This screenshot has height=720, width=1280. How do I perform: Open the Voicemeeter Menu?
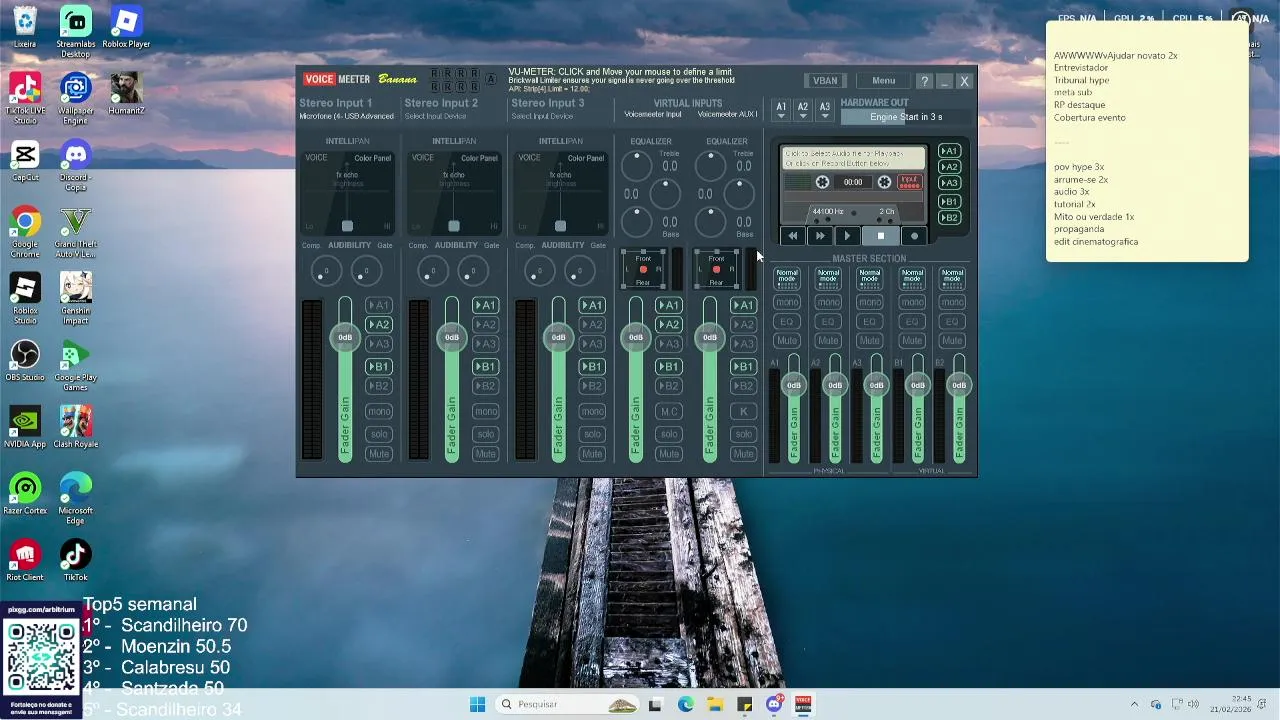883,81
